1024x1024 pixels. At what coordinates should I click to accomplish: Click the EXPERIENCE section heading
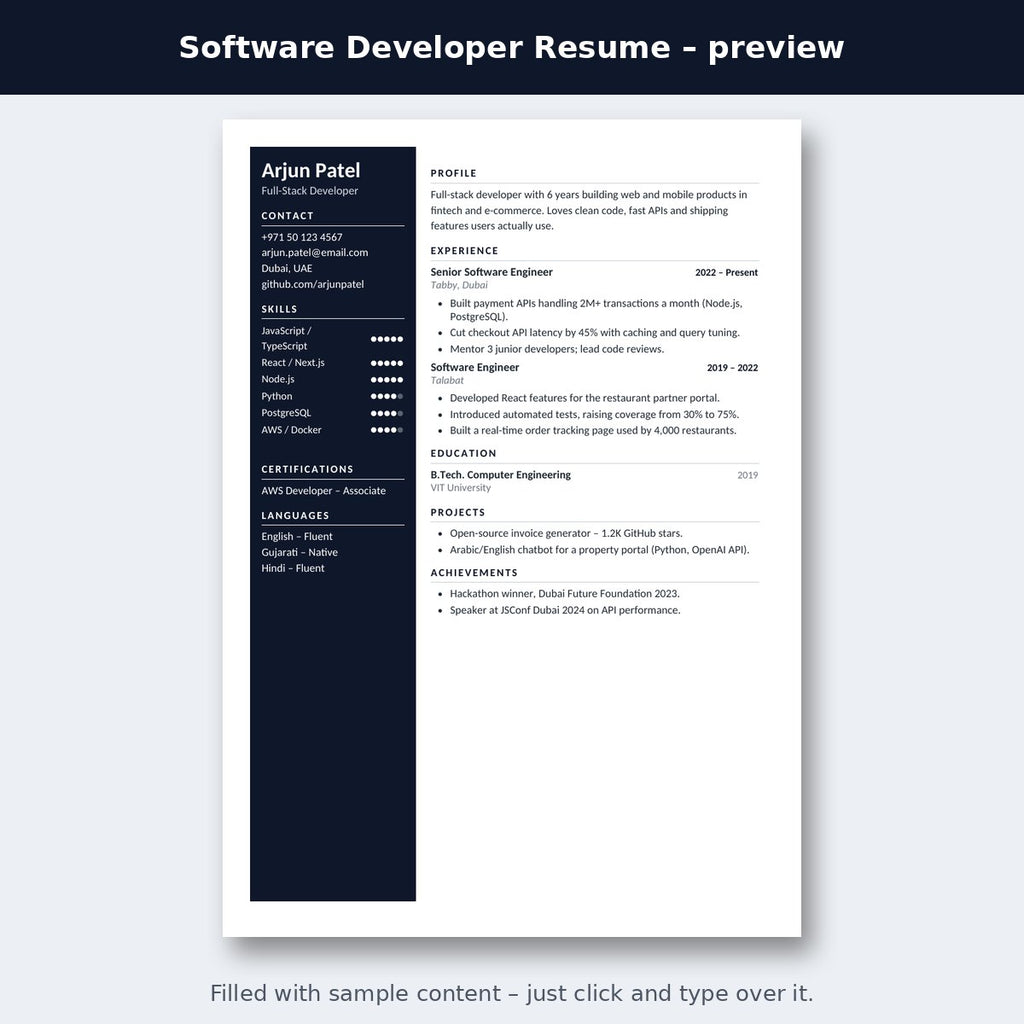[464, 251]
